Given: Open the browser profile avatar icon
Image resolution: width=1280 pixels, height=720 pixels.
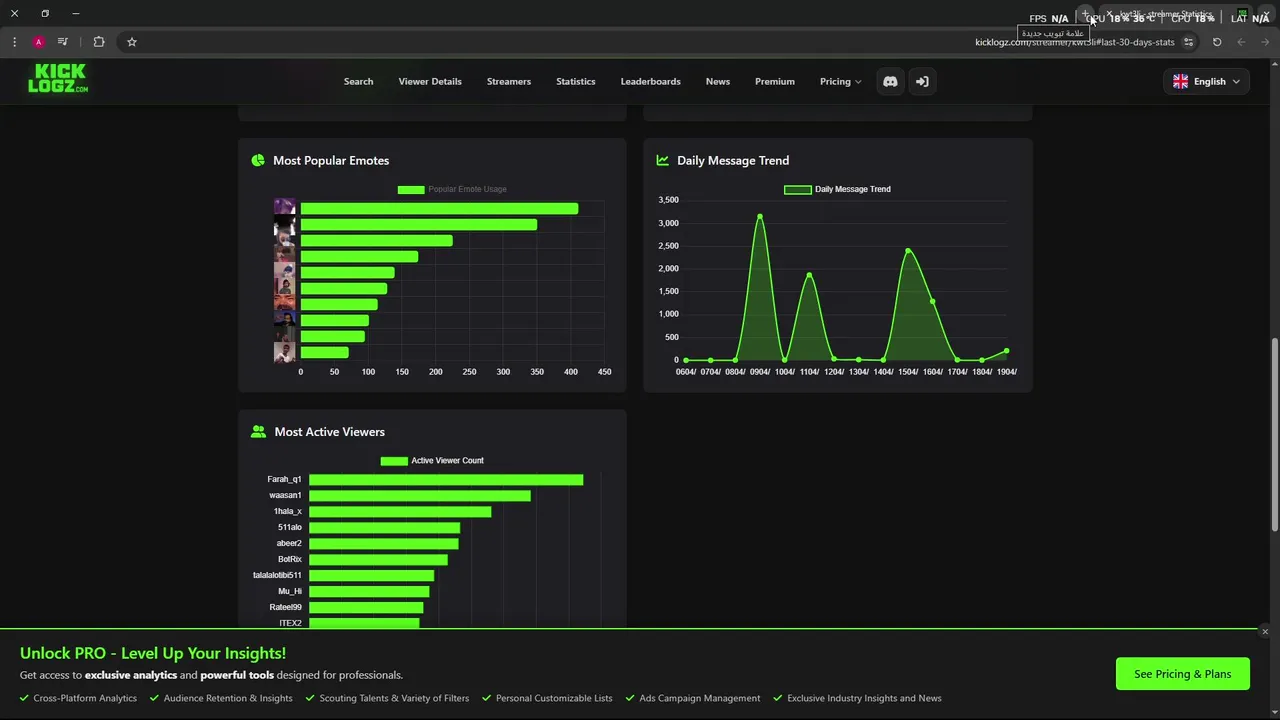Looking at the screenshot, I should click(38, 42).
